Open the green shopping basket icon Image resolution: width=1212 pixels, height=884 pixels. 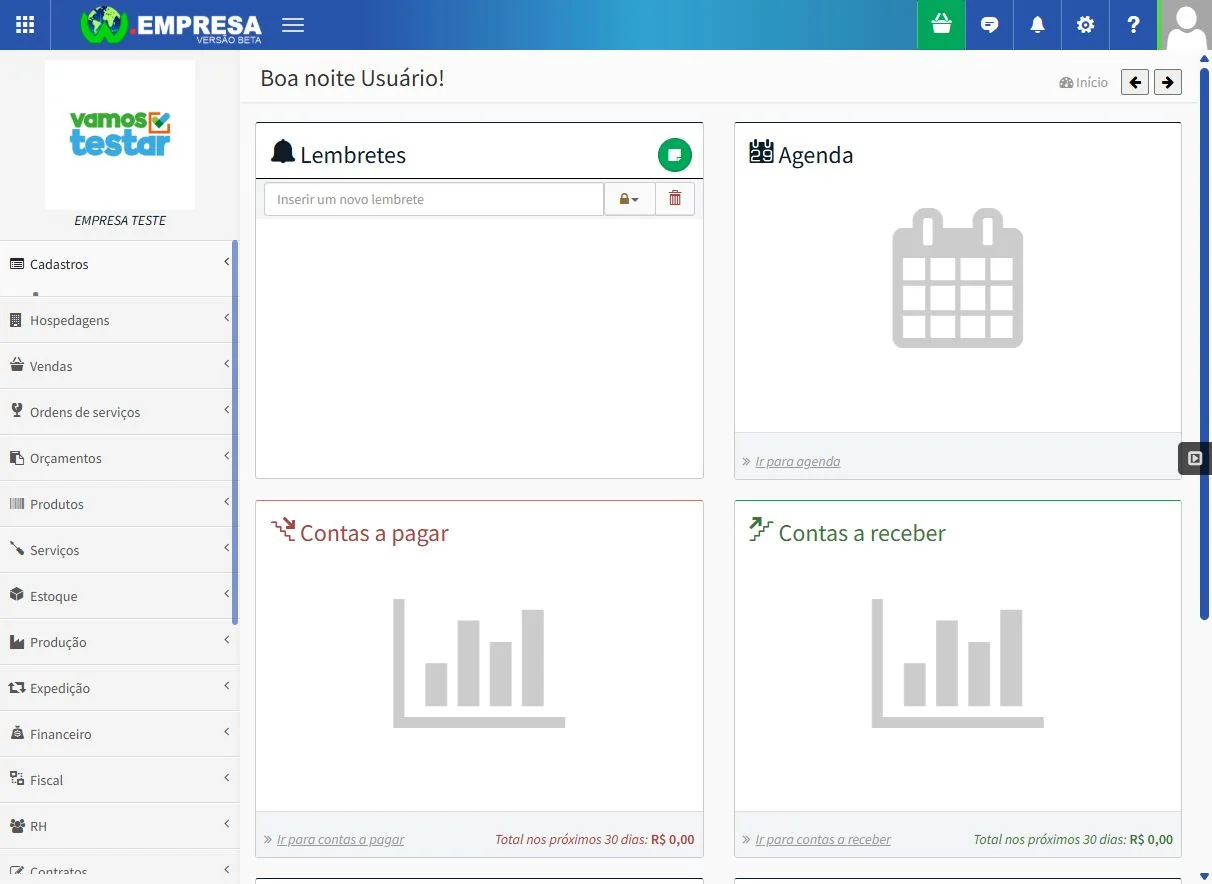point(941,25)
